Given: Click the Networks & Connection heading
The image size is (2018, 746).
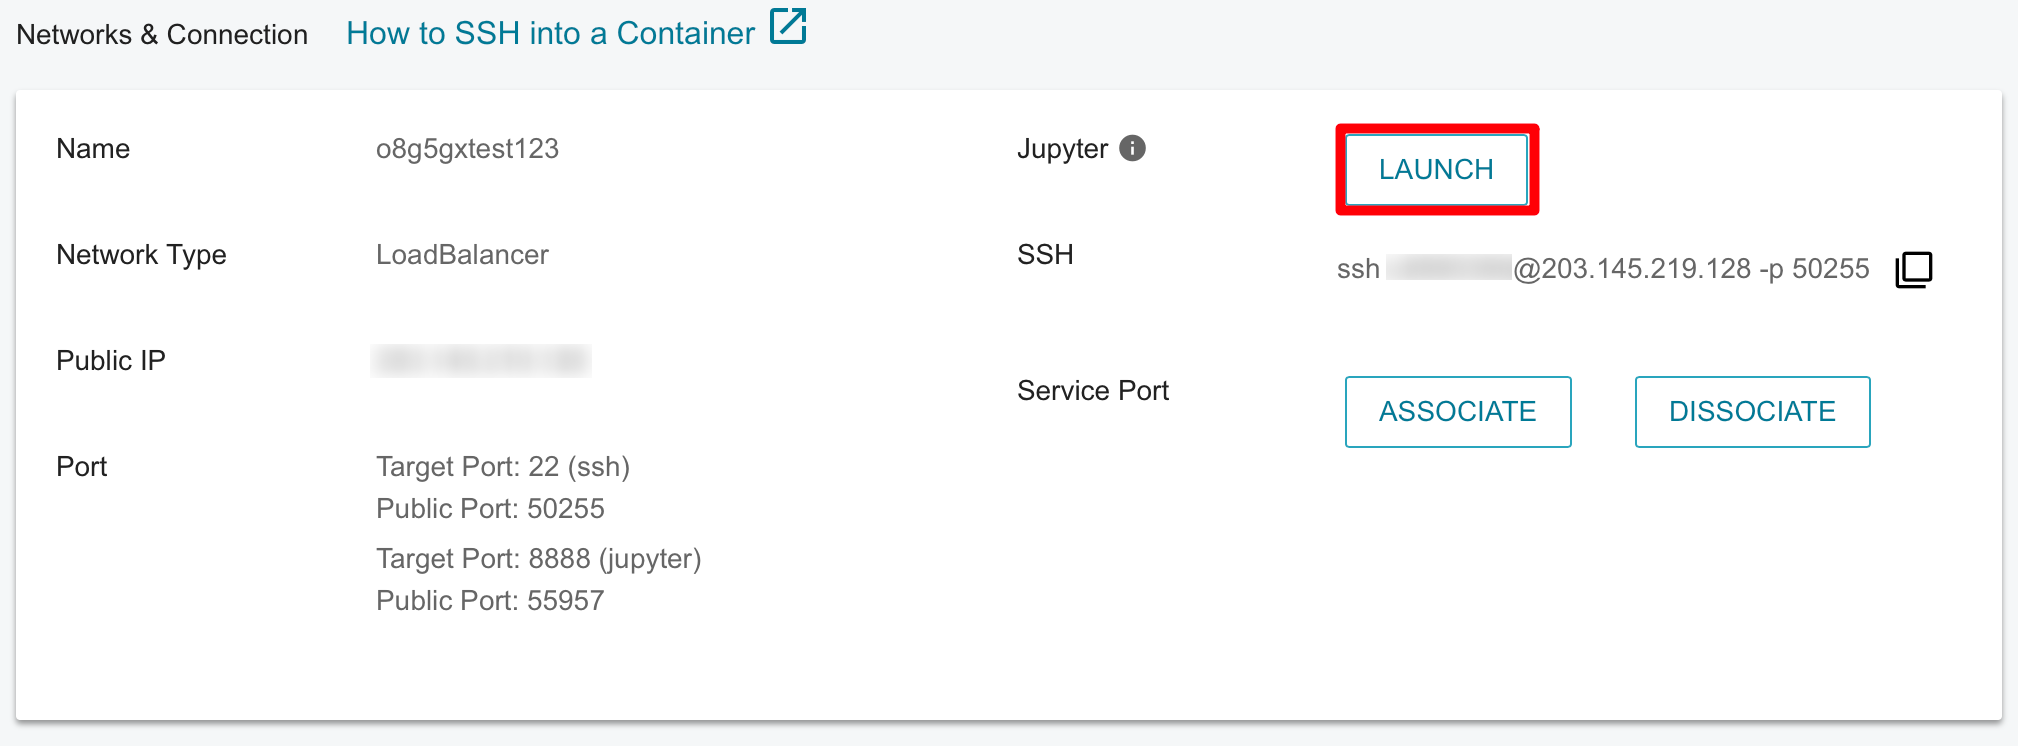Looking at the screenshot, I should click(x=162, y=34).
